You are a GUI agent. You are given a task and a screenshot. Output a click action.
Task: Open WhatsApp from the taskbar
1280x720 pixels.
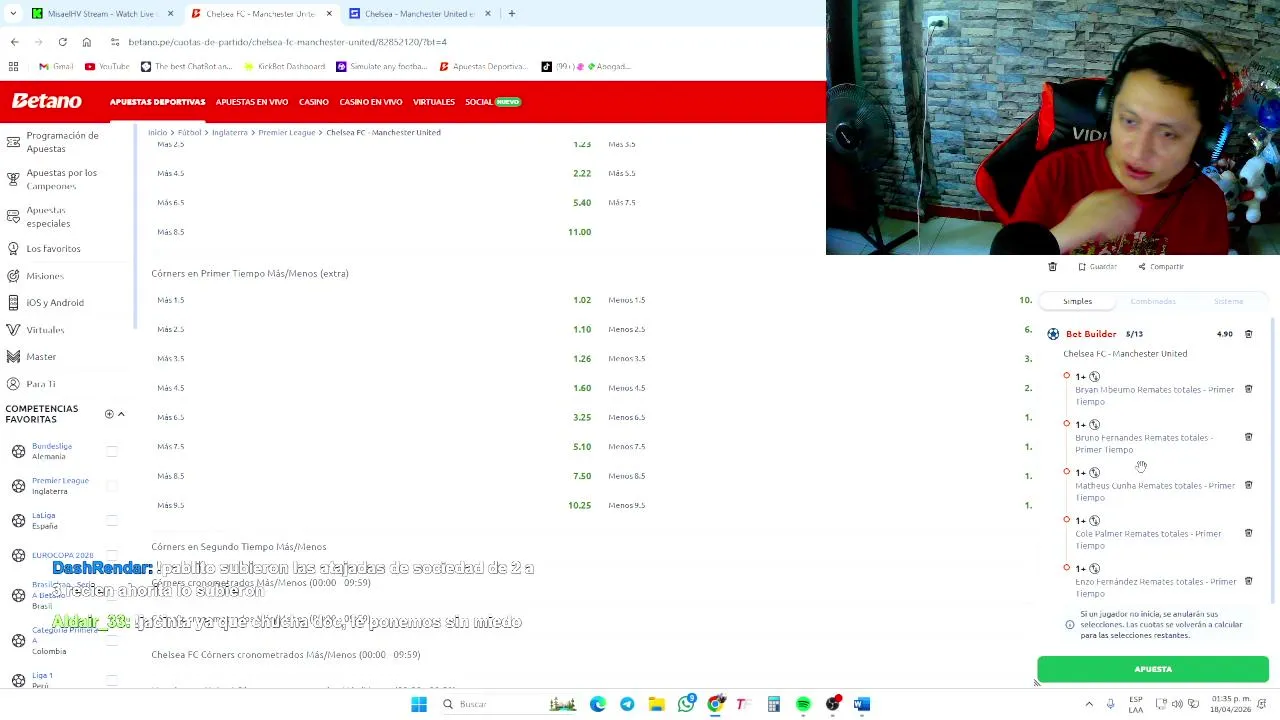pyautogui.click(x=686, y=704)
